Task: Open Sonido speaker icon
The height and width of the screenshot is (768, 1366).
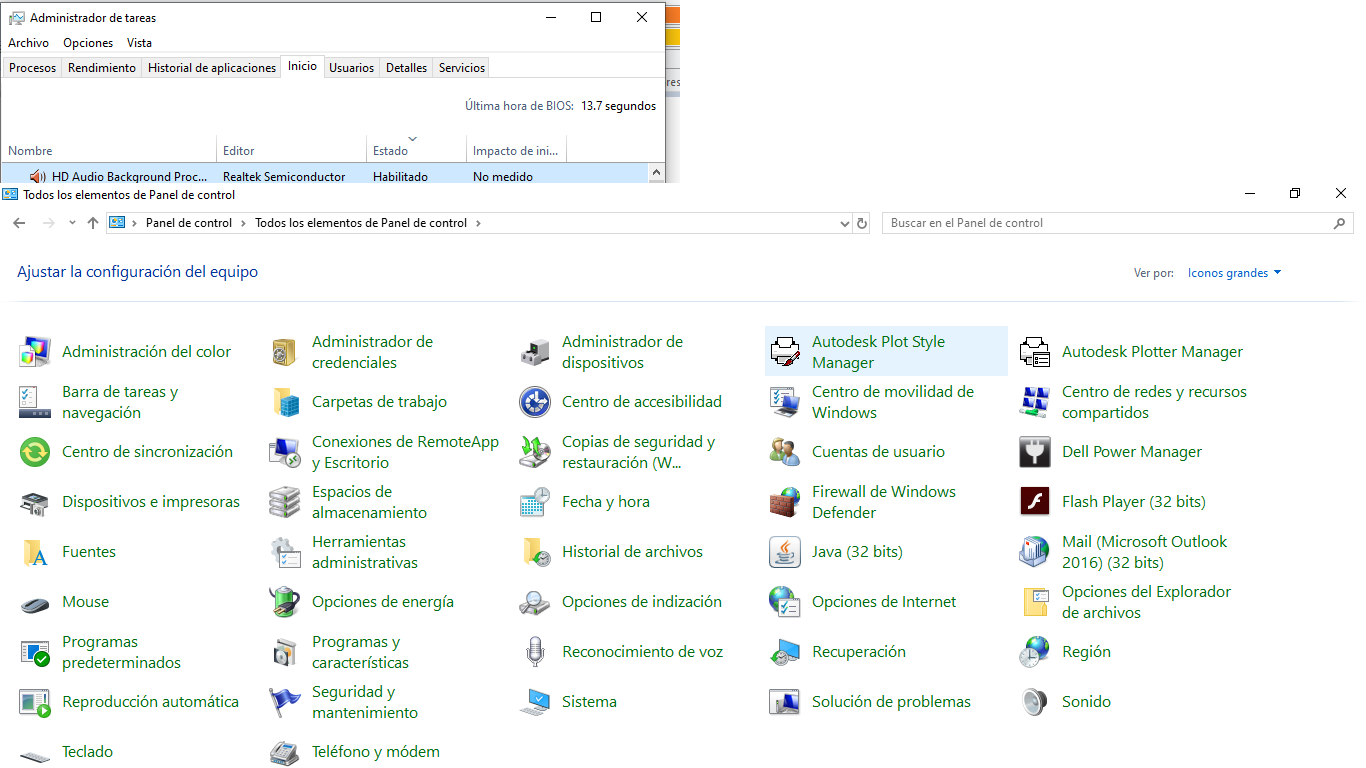Action: coord(1035,702)
